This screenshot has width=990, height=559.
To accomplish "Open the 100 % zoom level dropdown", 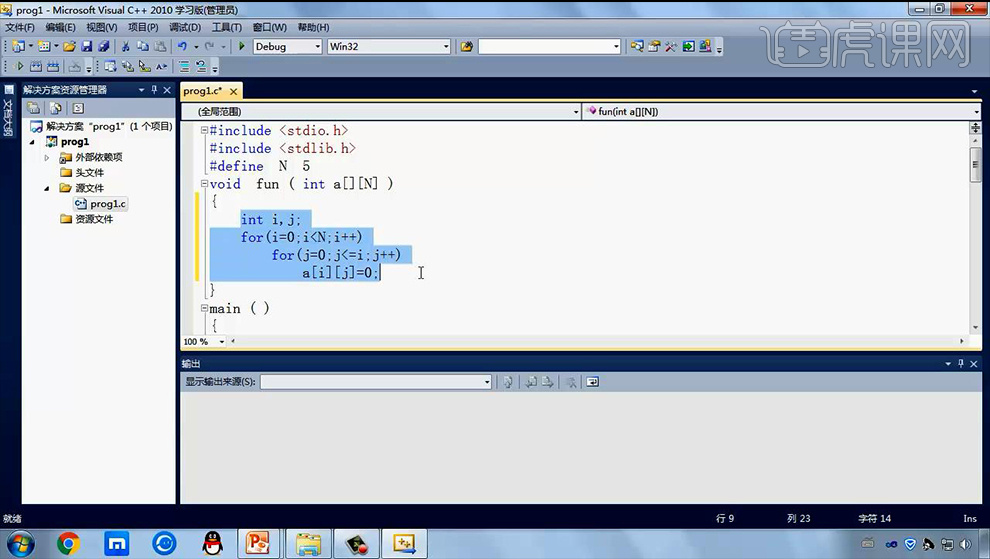I will (x=222, y=341).
